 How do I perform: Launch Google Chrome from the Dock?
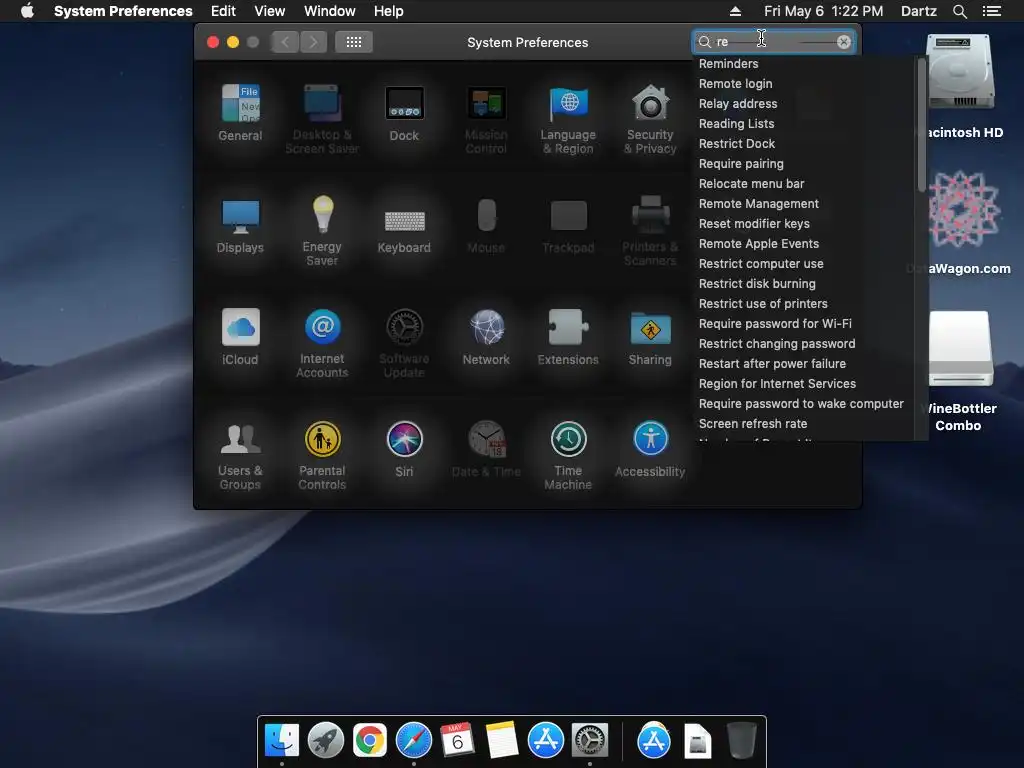click(370, 741)
